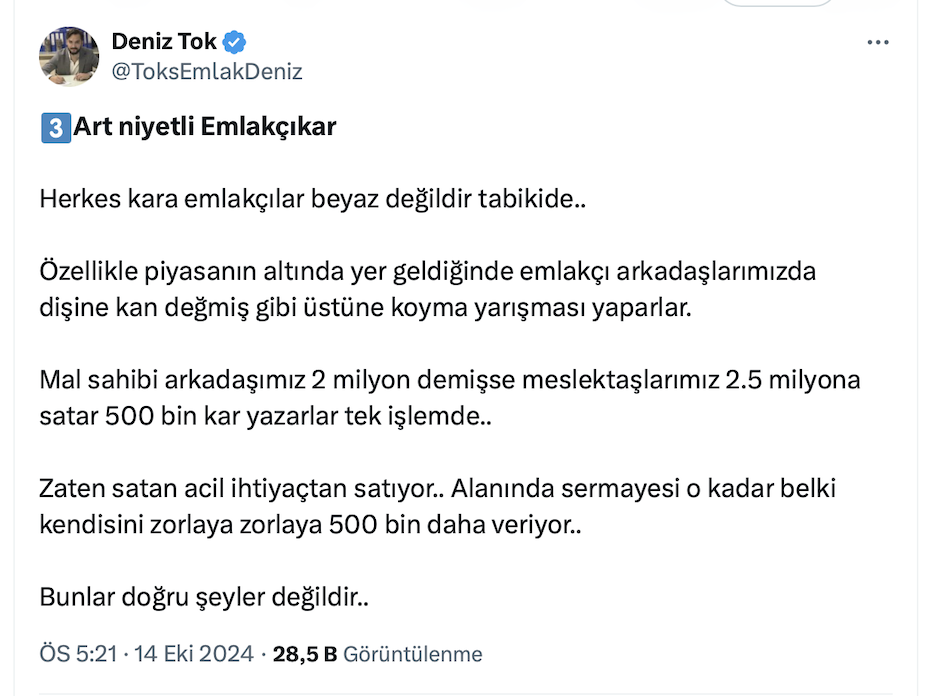Click the sentence 'Bunlar doğru şeyler değildir..'
Viewport: 932px width, 696px height.
coord(204,598)
